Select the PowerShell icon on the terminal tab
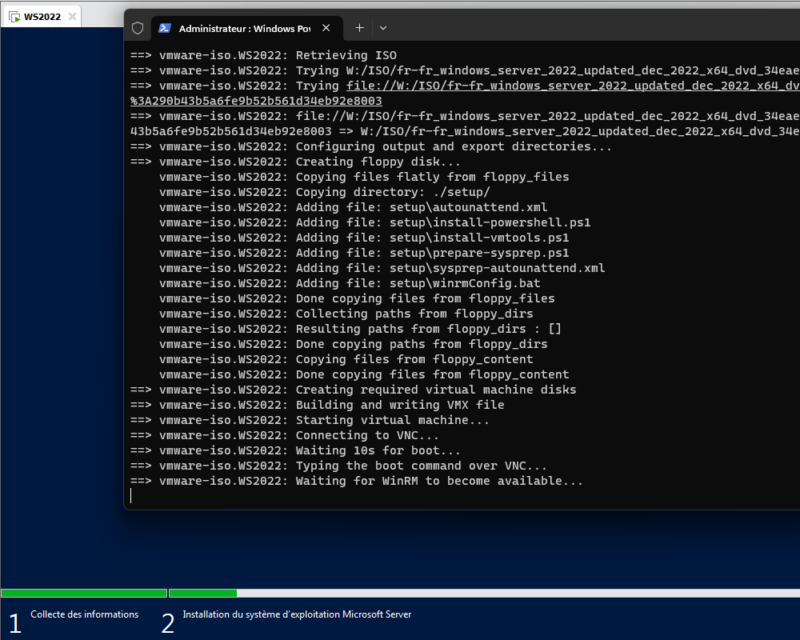This screenshot has height=640, width=800. 164,28
